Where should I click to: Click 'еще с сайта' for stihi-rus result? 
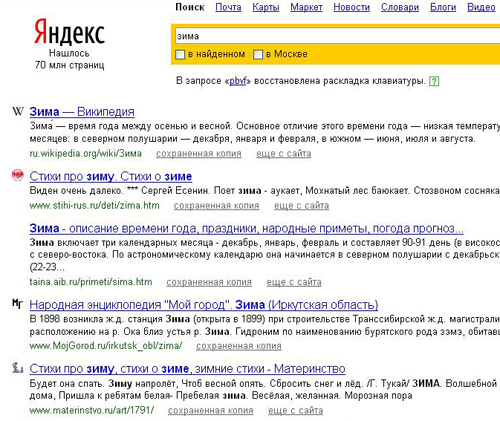pos(301,206)
